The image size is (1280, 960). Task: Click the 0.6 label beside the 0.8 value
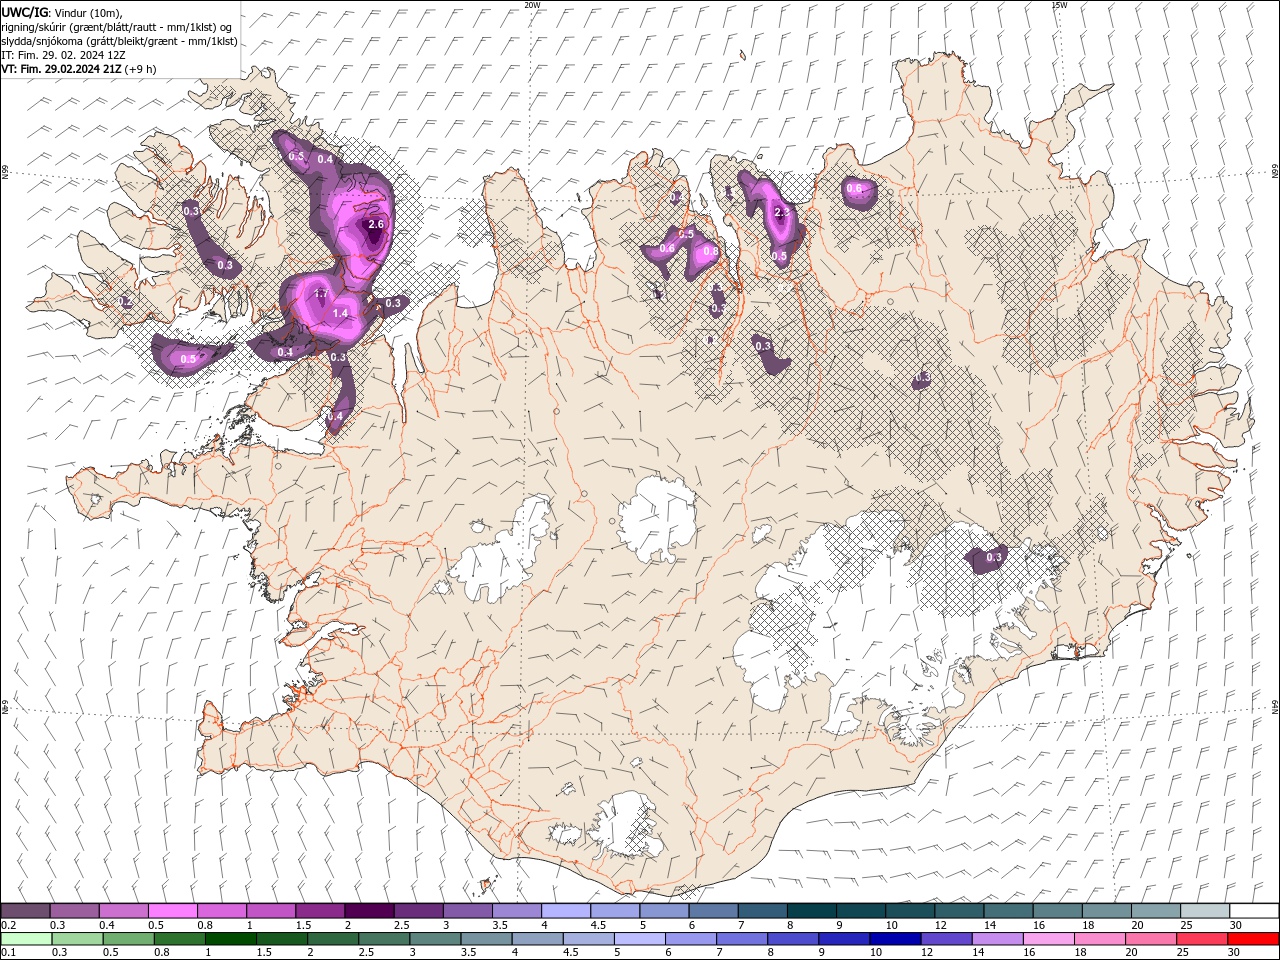coord(667,248)
